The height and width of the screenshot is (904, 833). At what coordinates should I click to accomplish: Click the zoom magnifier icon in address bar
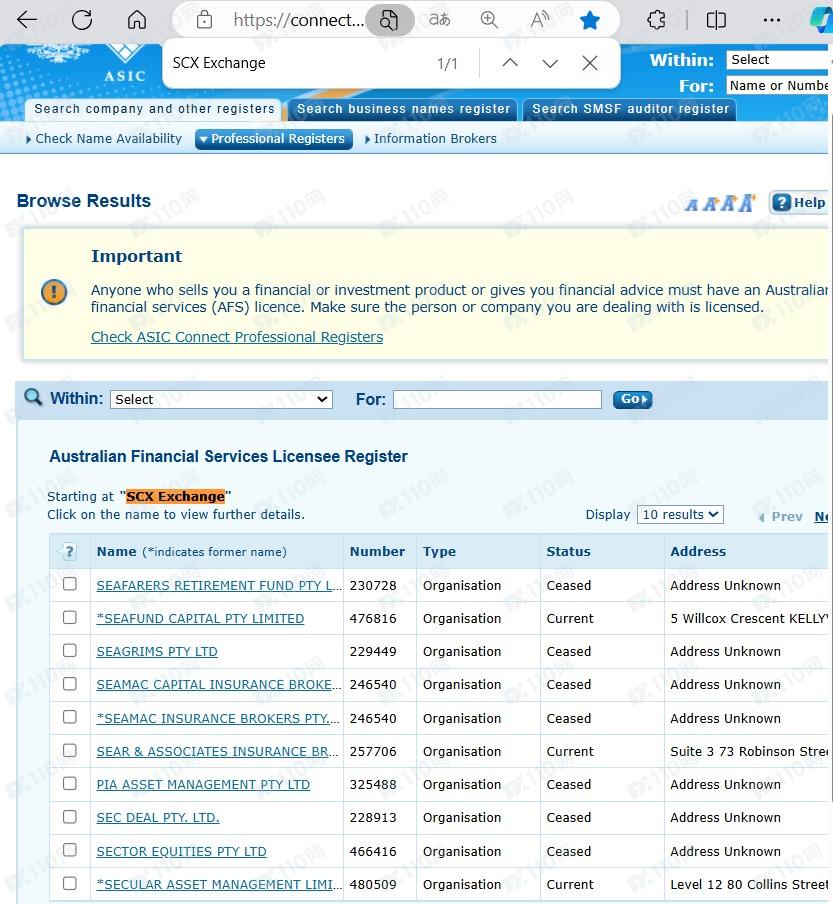click(x=489, y=20)
